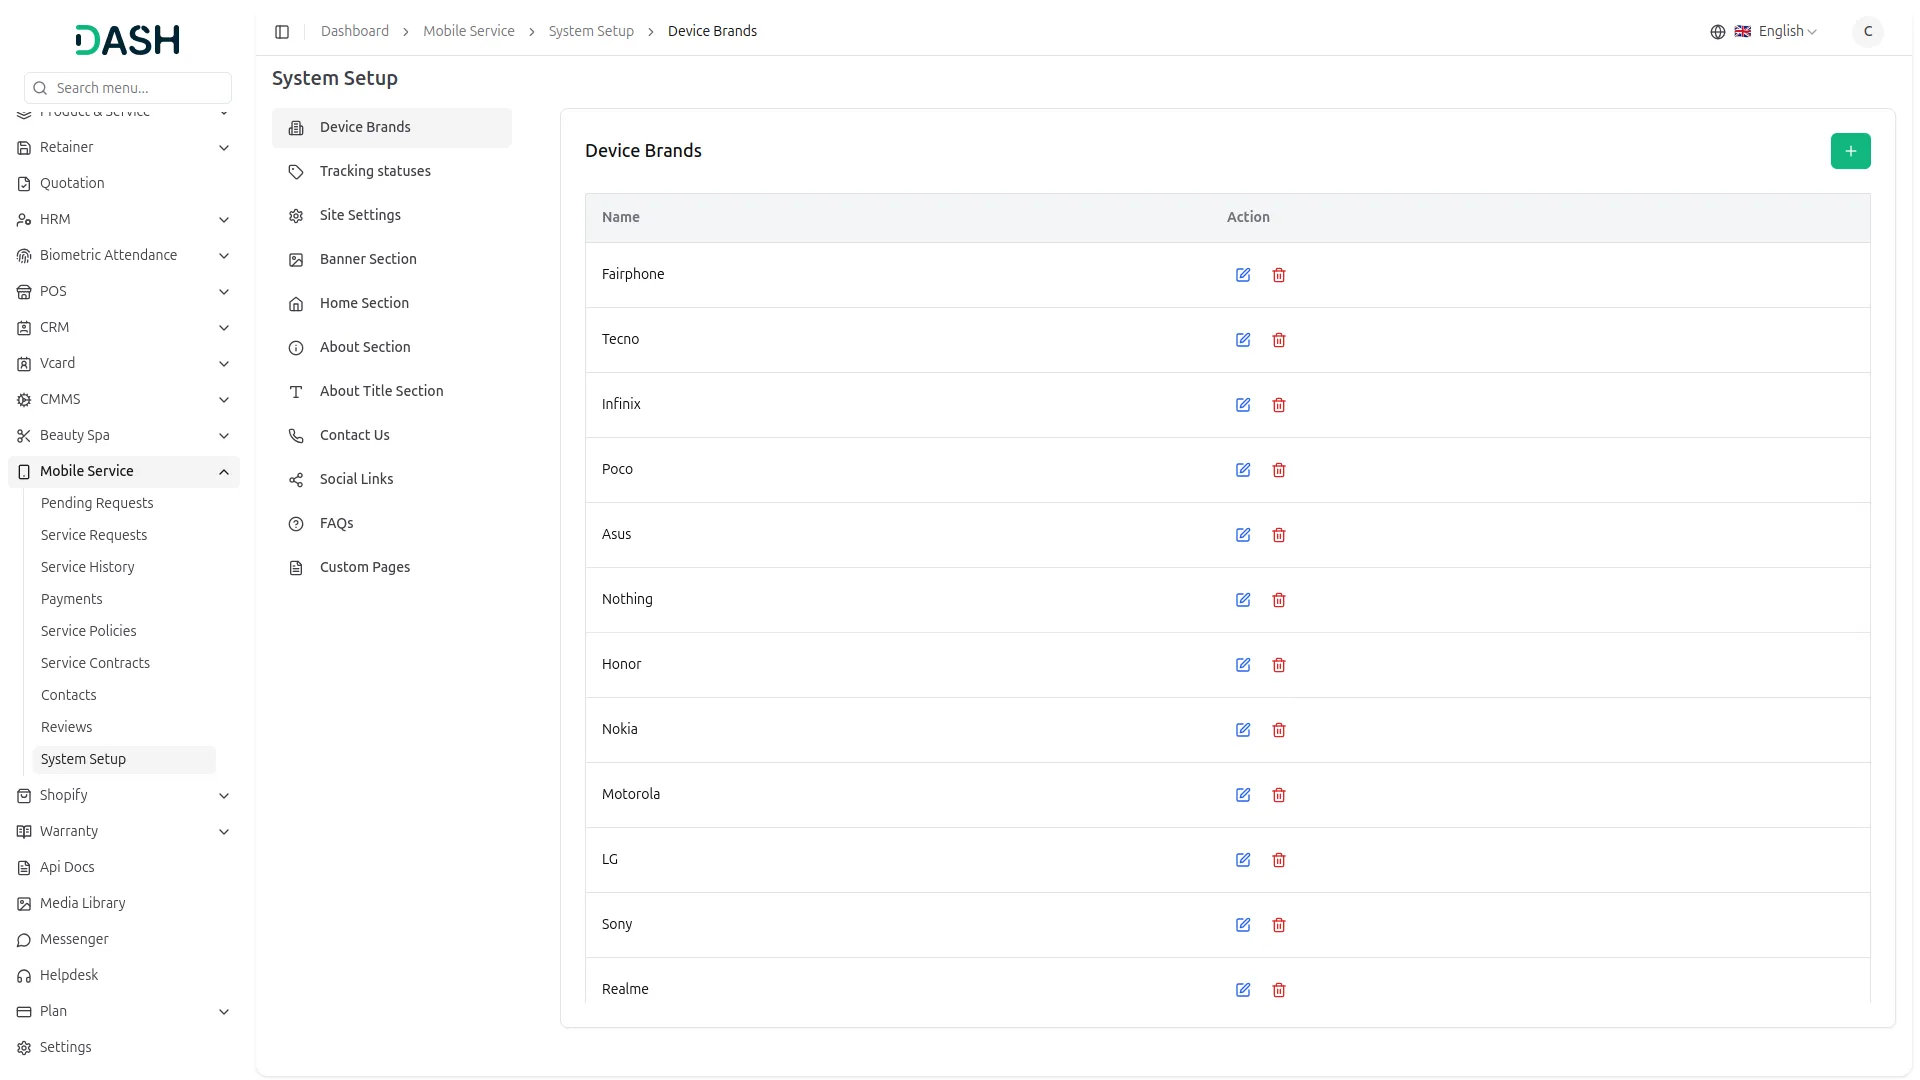Expand the Shopify menu
The height and width of the screenshot is (1080, 1920).
[124, 795]
